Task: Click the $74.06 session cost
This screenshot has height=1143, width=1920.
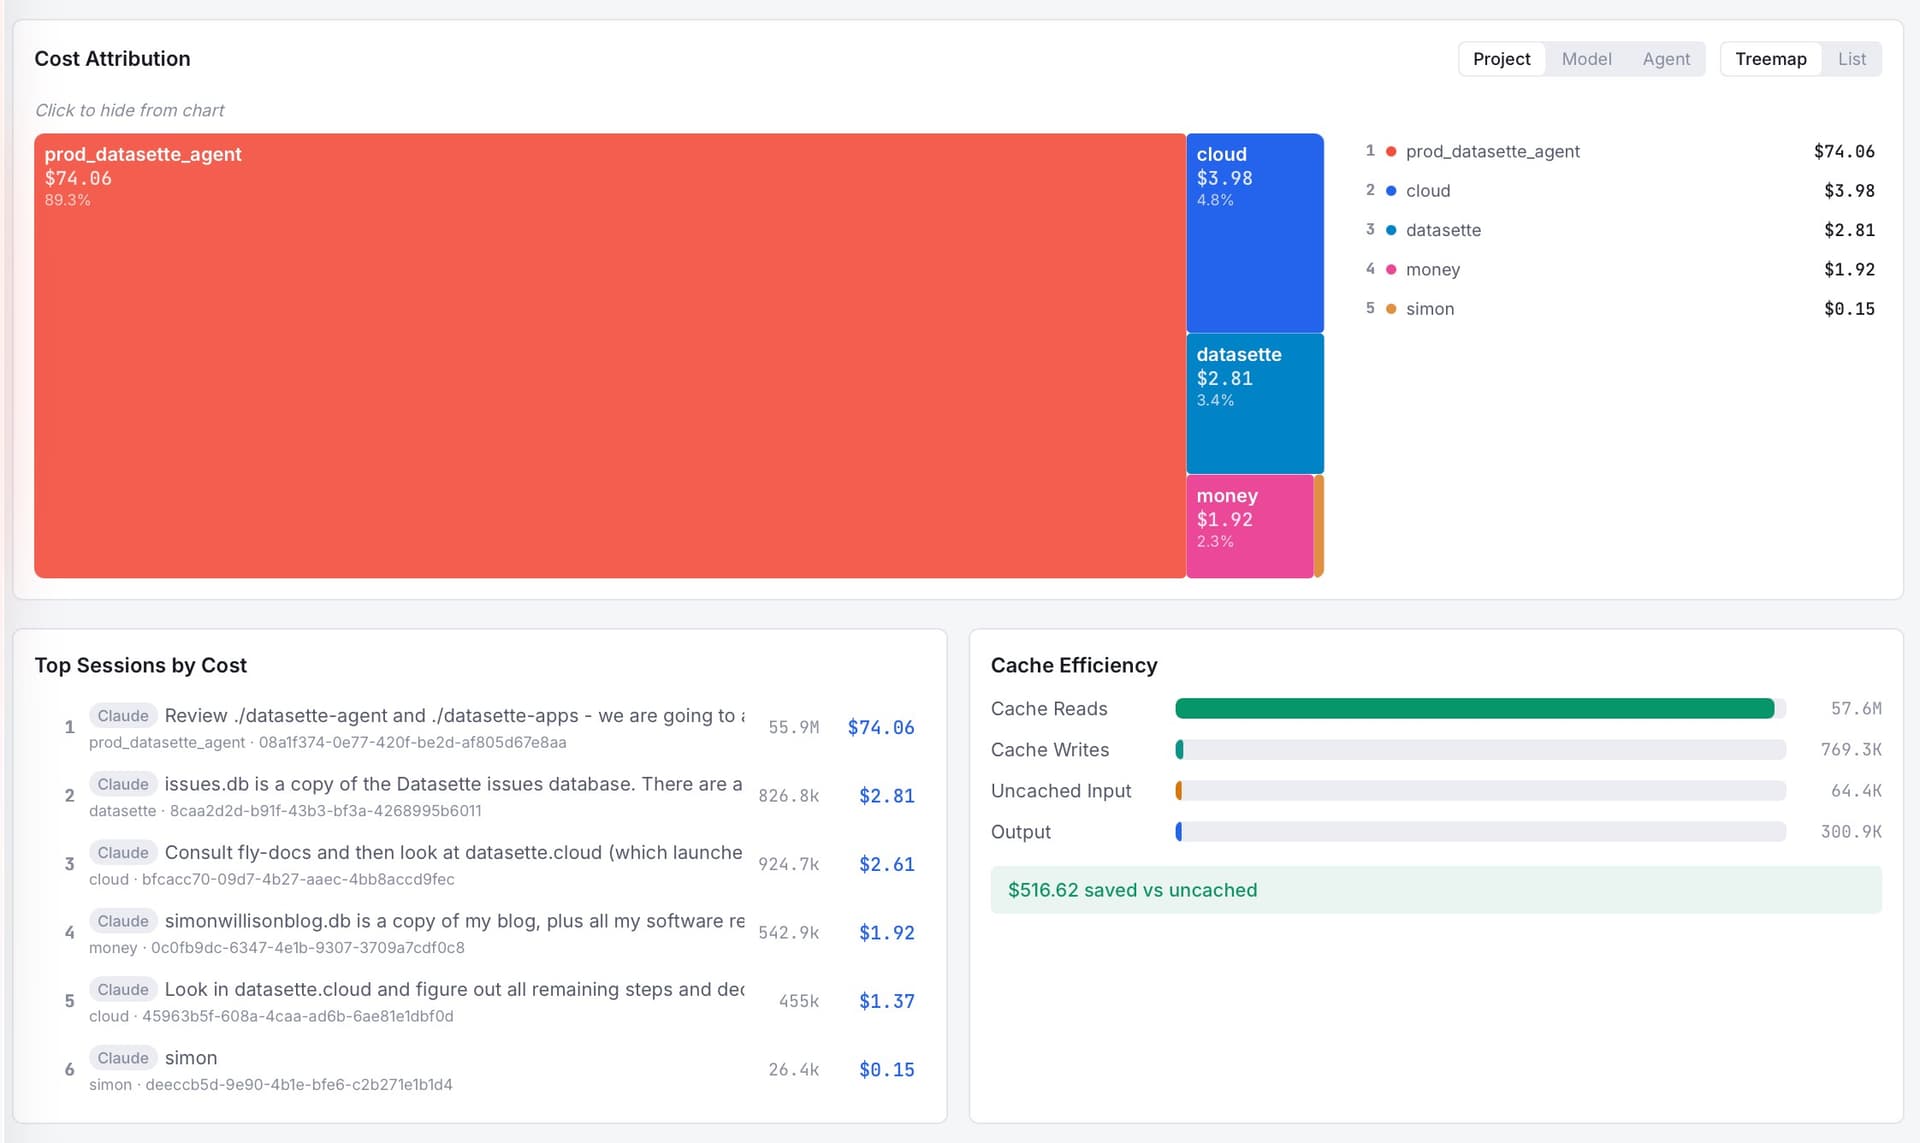Action: (881, 727)
